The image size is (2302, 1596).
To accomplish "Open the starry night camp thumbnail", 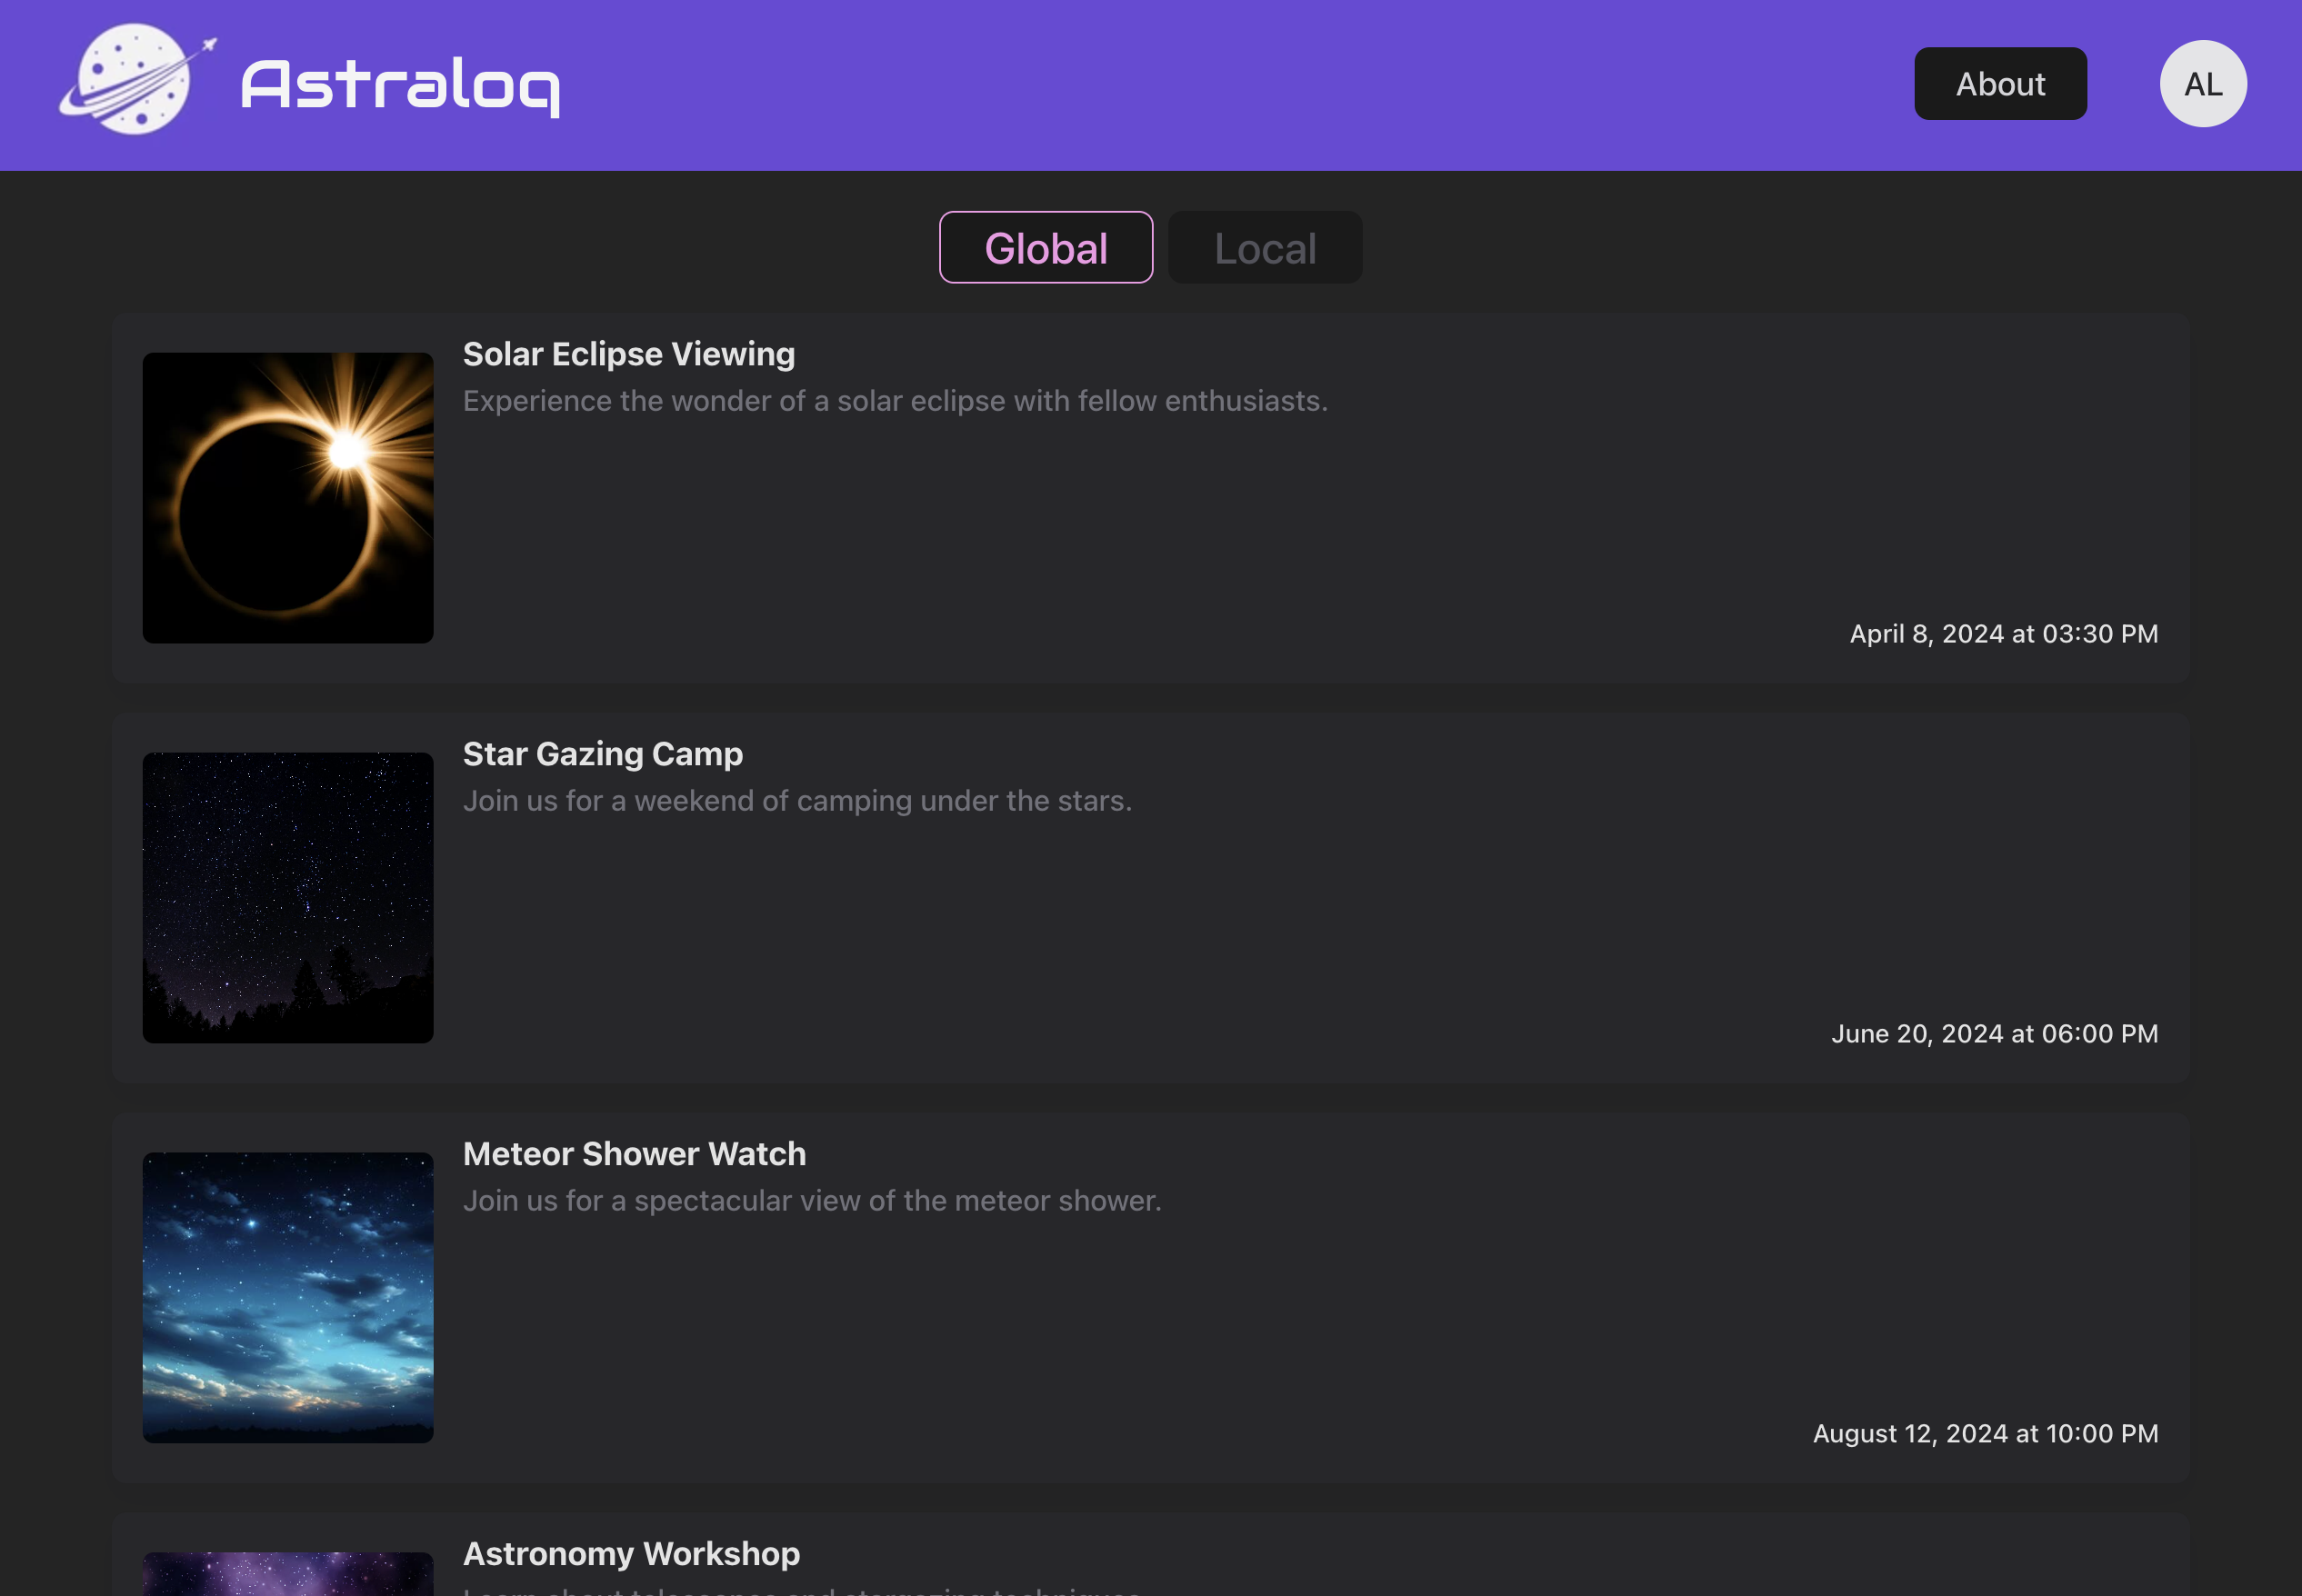I will [x=288, y=898].
